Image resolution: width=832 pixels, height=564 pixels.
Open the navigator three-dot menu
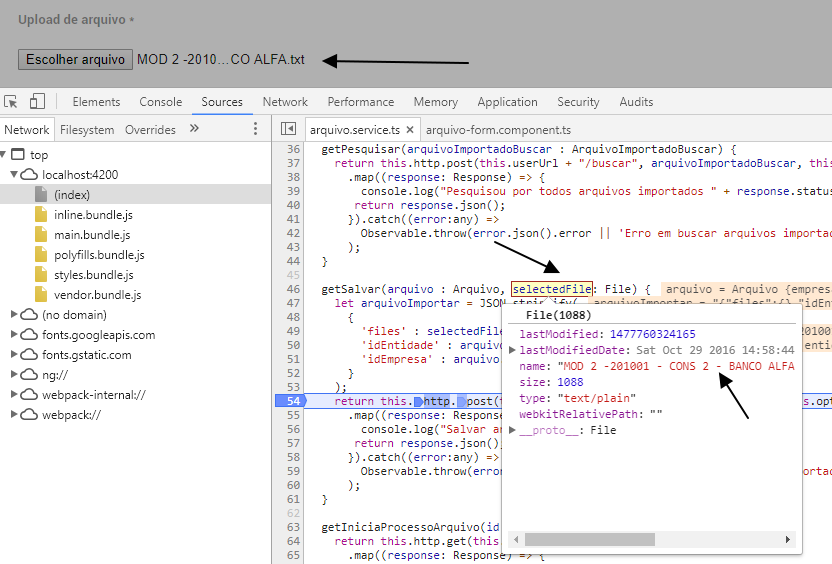[x=255, y=128]
